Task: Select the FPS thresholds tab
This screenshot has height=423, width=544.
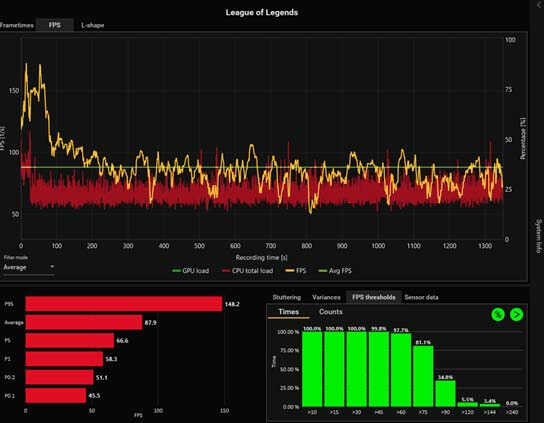Action: click(374, 297)
